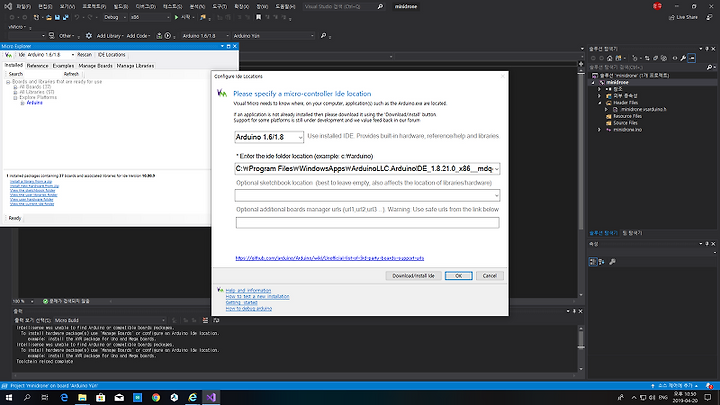Image resolution: width=720 pixels, height=405 pixels.
Task: Click the vMicro build and upload play icon
Action: (x=168, y=36)
